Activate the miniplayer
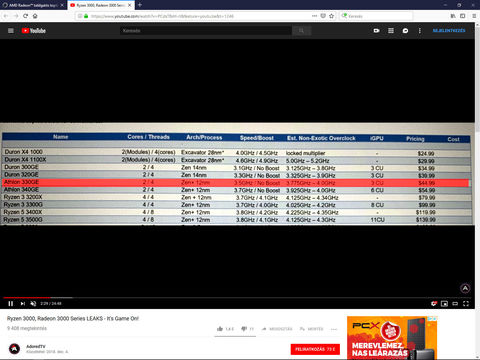The image size is (480, 360). coord(444,304)
